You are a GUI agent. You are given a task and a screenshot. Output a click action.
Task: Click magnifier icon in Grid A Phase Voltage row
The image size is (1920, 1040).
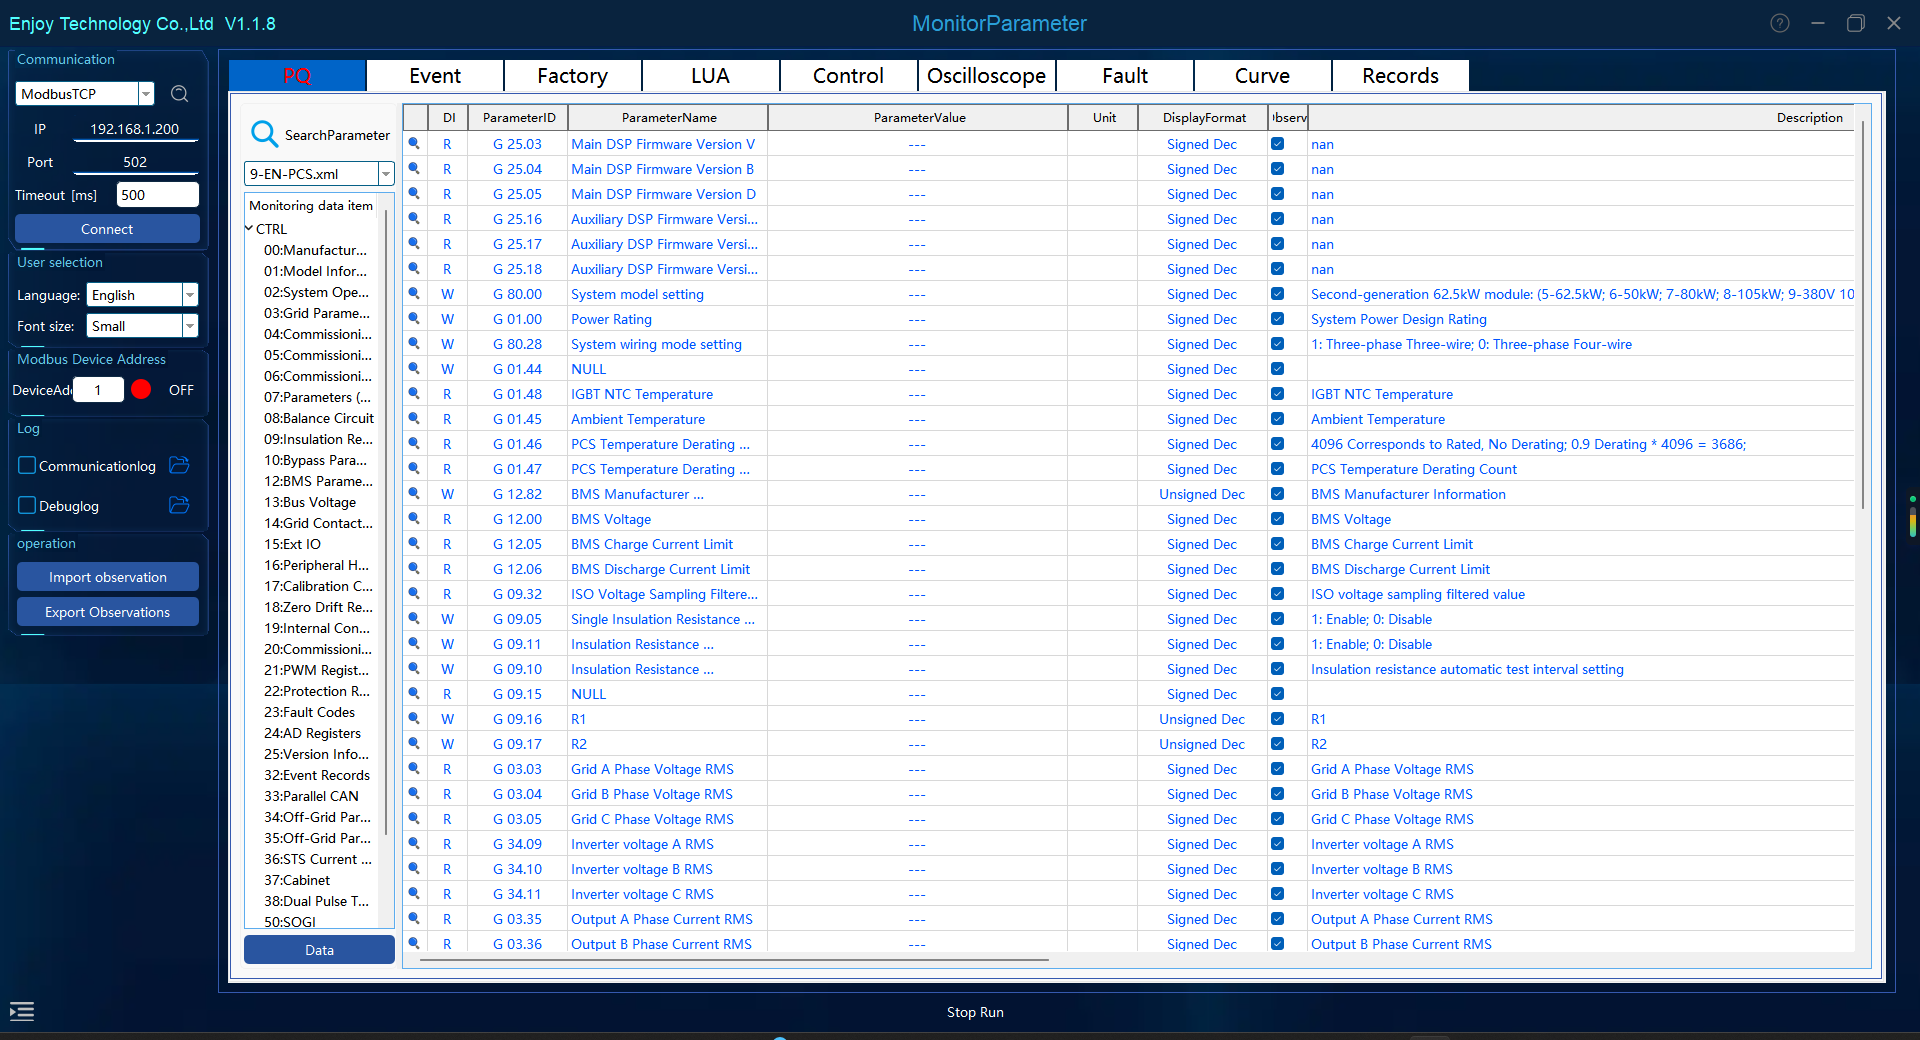tap(414, 769)
